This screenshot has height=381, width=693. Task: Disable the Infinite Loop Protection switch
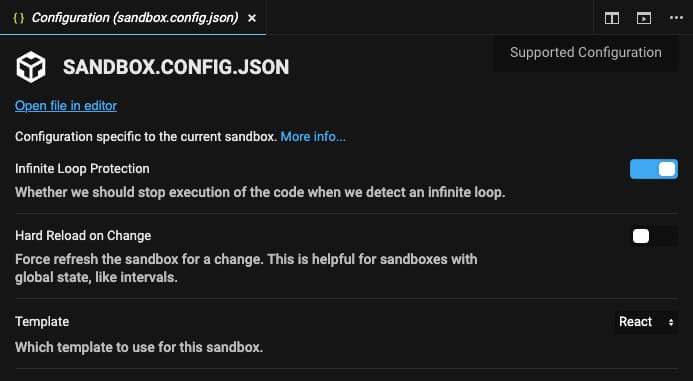pyautogui.click(x=654, y=169)
